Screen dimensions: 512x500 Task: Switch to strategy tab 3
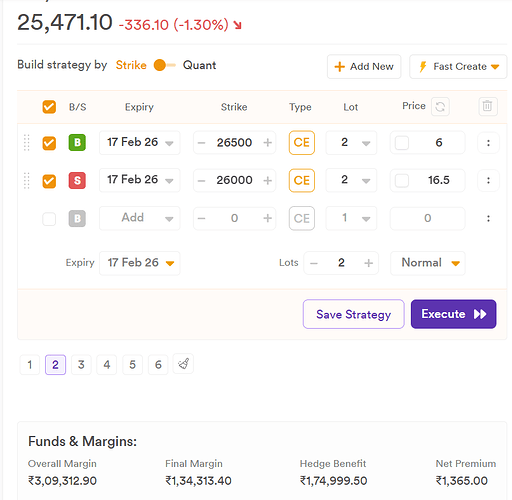(x=81, y=364)
